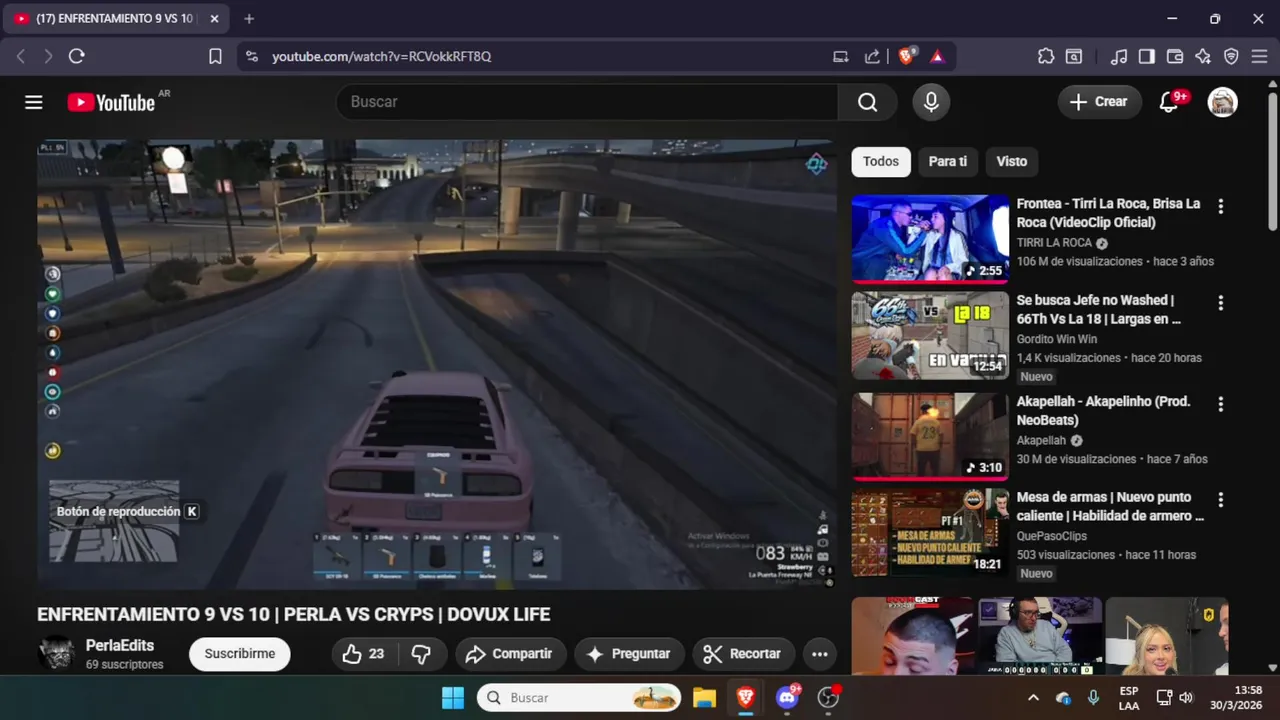Open options for Se busca Jefe video

coord(1220,302)
